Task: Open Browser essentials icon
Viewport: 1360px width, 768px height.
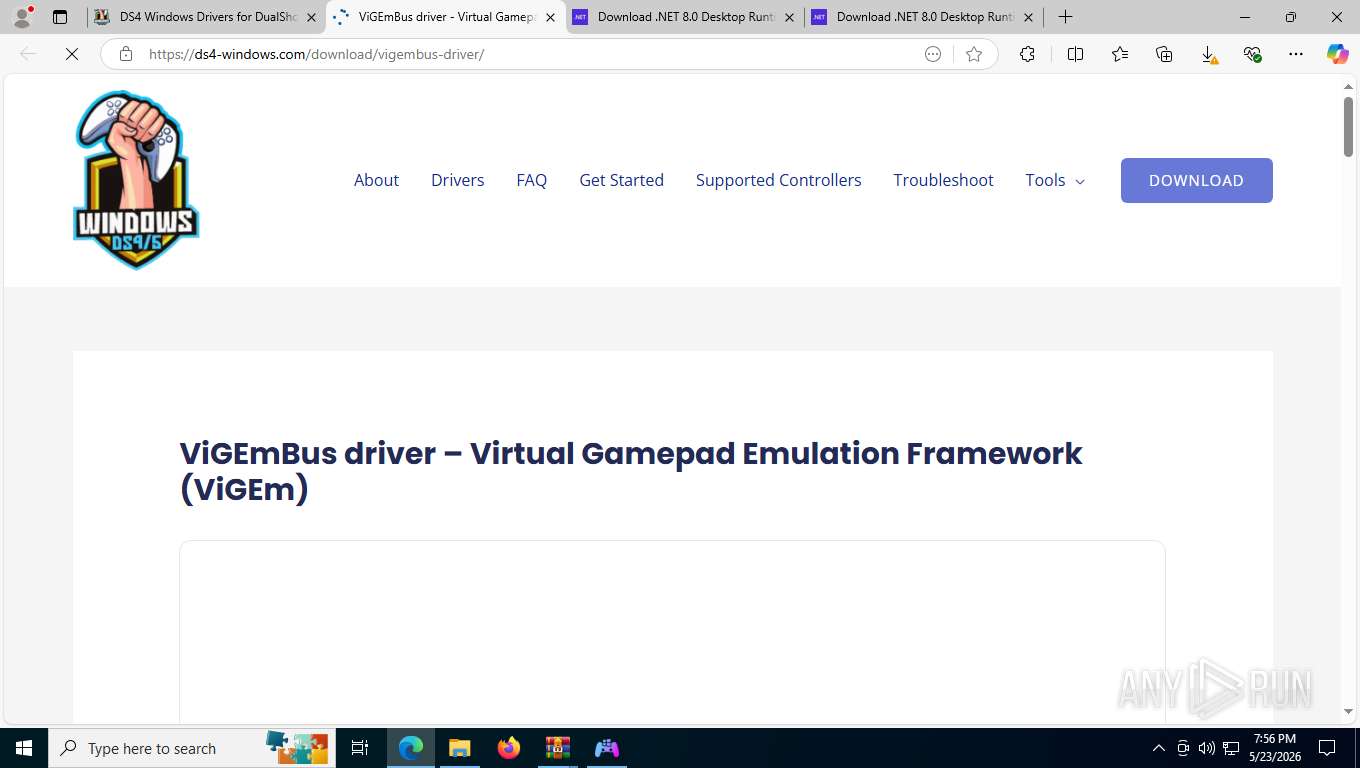Action: (x=1252, y=54)
